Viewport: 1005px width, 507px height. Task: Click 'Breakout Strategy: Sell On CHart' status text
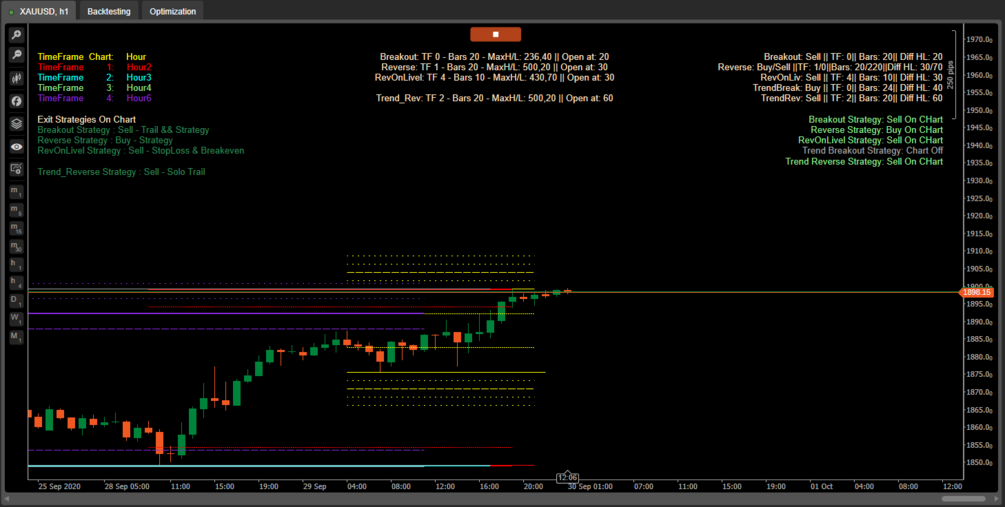876,119
